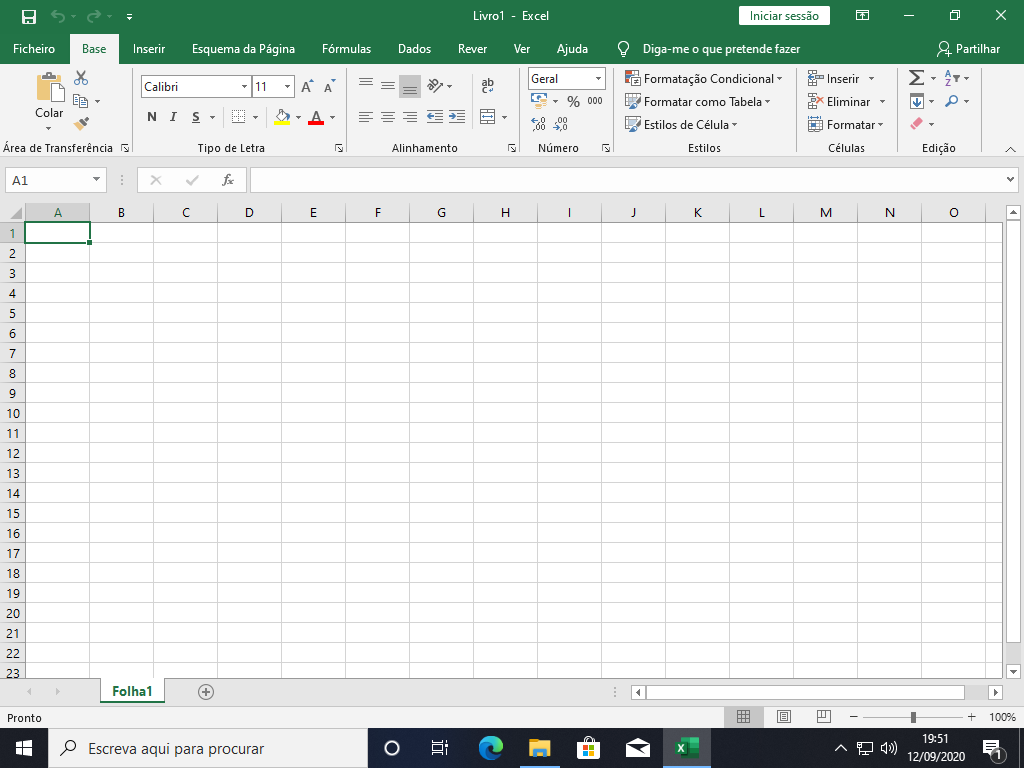The image size is (1024, 768).
Task: Click the Copy icon
Action: pos(80,101)
